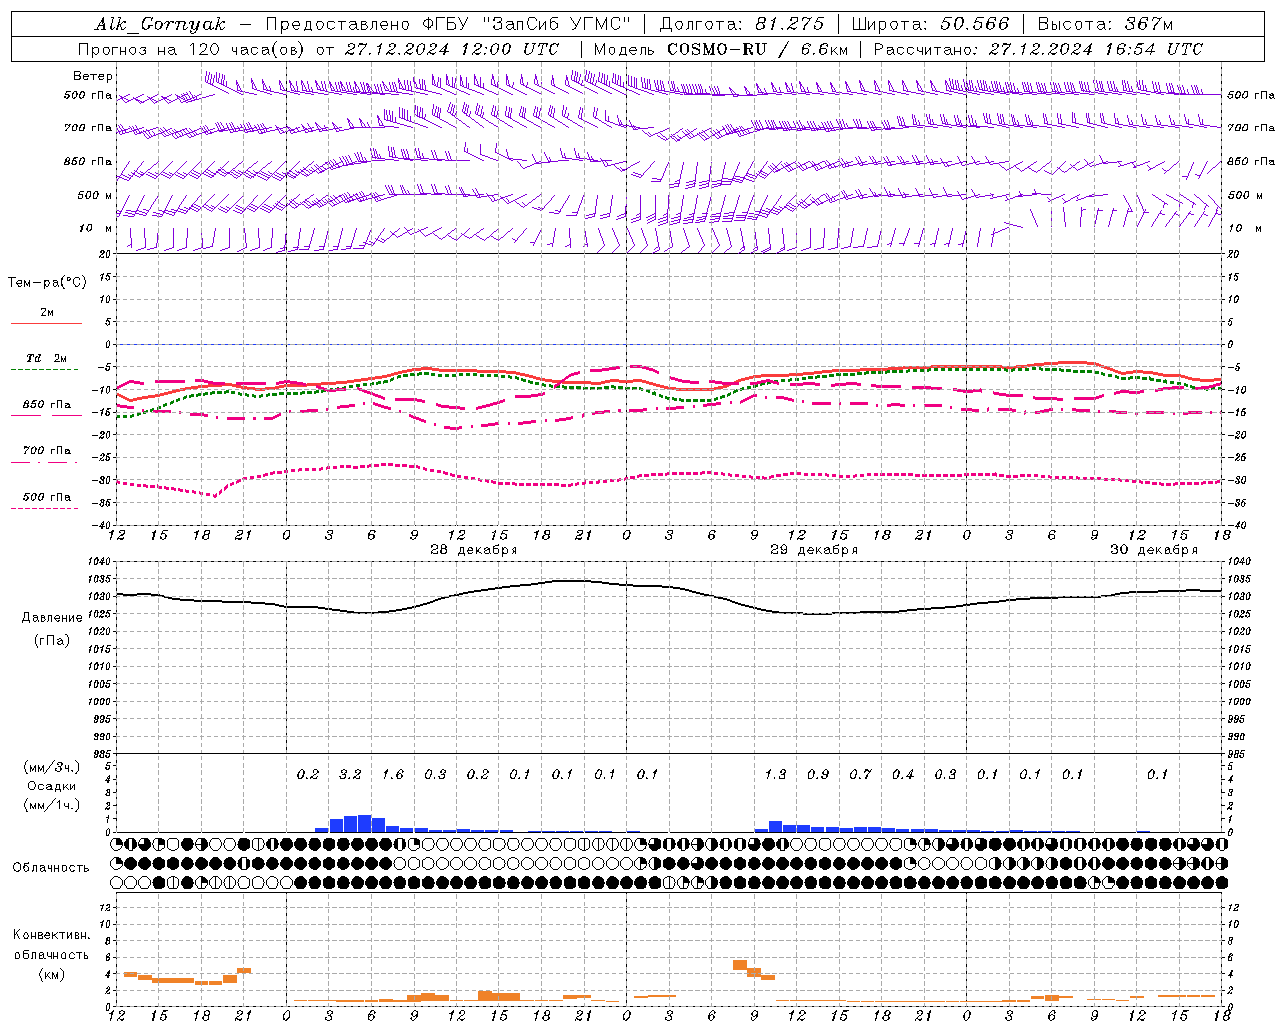The width and height of the screenshot is (1280, 1024).
Task: Click the 'Облачность' cloudiness label
Action: coord(51,868)
